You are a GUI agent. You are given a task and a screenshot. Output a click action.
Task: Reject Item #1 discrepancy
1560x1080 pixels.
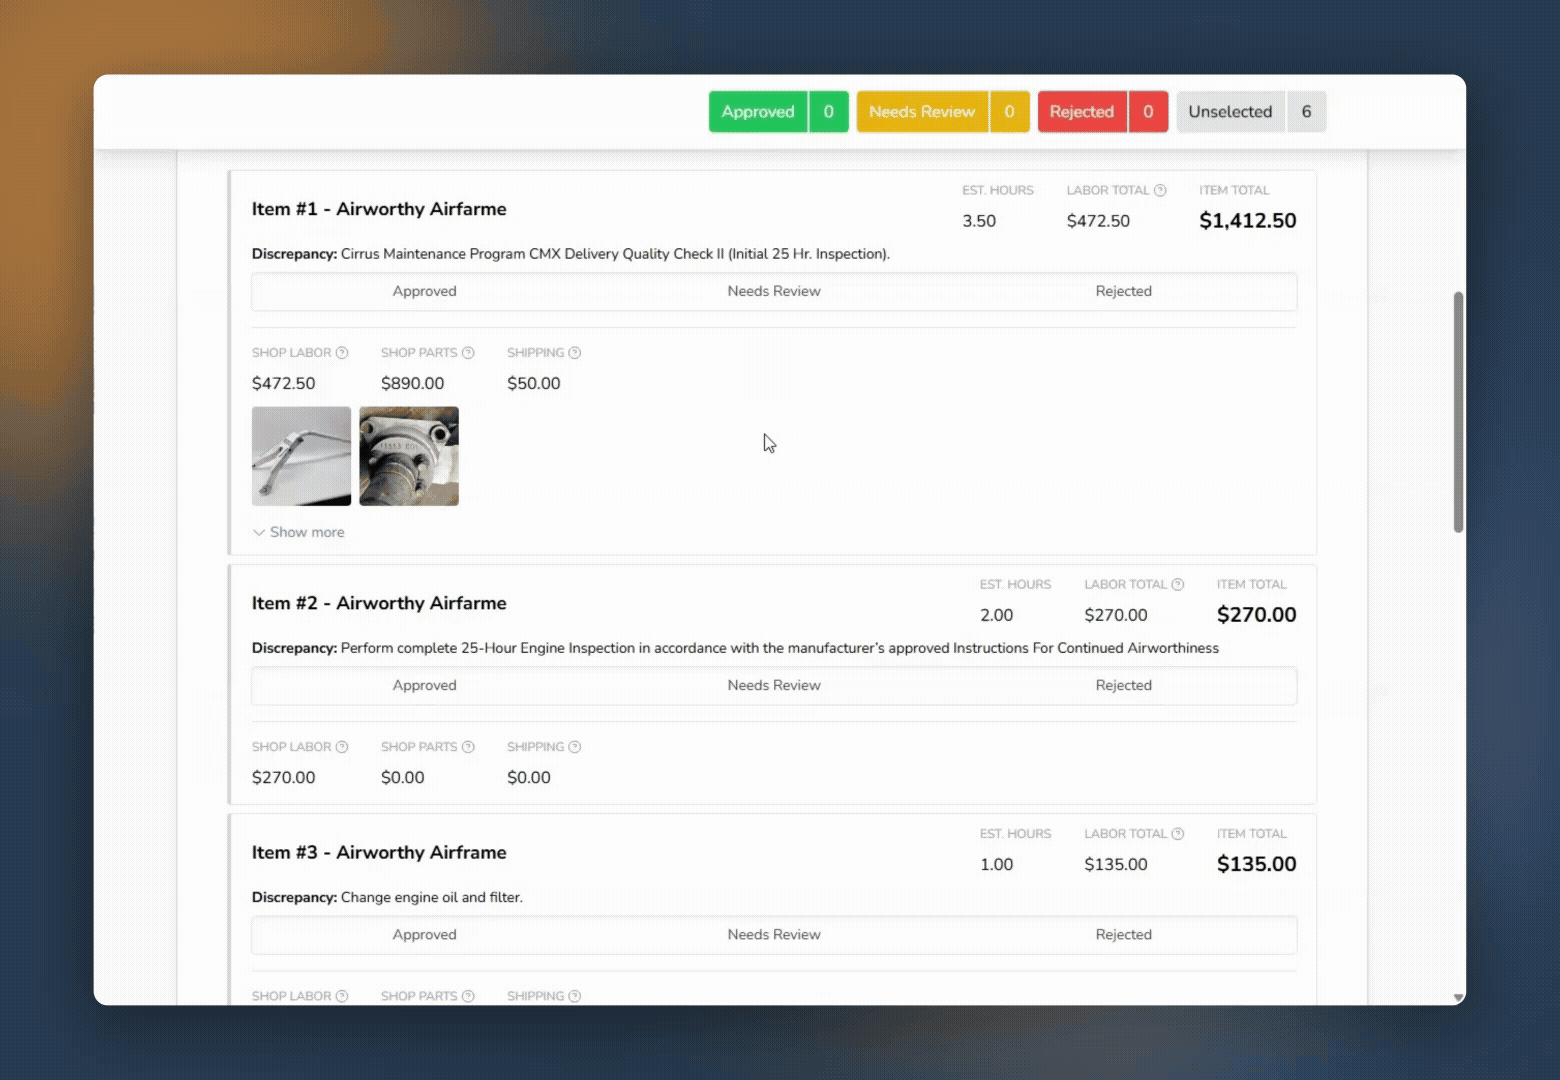pos(1123,292)
